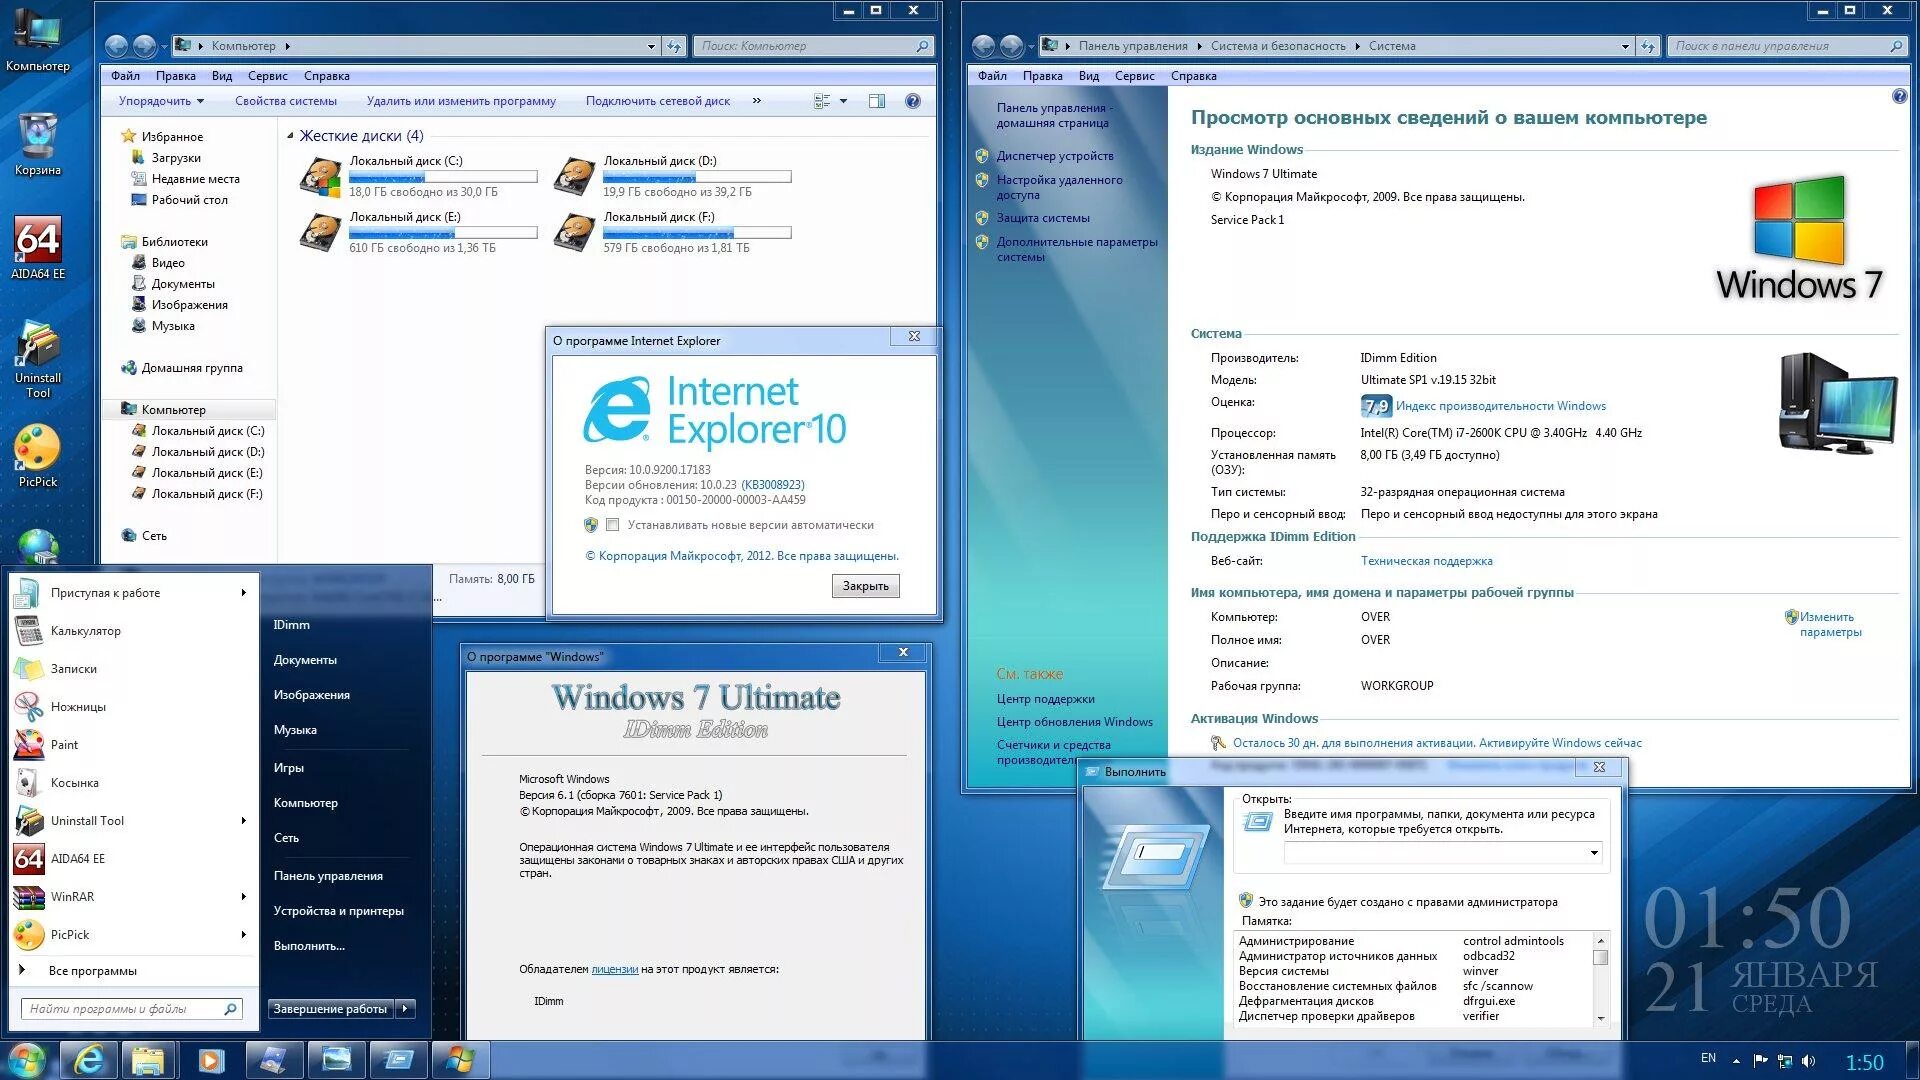Open Local disk (E:) drive icon
The width and height of the screenshot is (1920, 1080).
click(x=321, y=232)
